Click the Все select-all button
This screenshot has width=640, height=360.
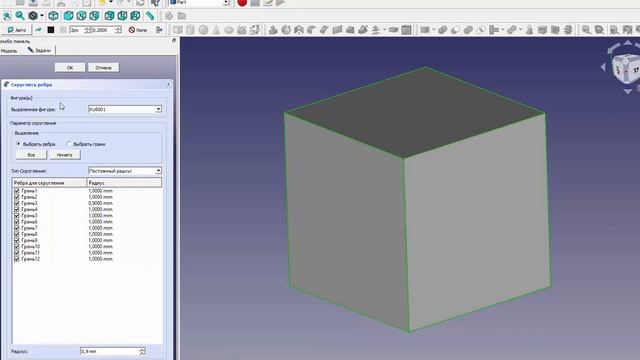coord(31,155)
